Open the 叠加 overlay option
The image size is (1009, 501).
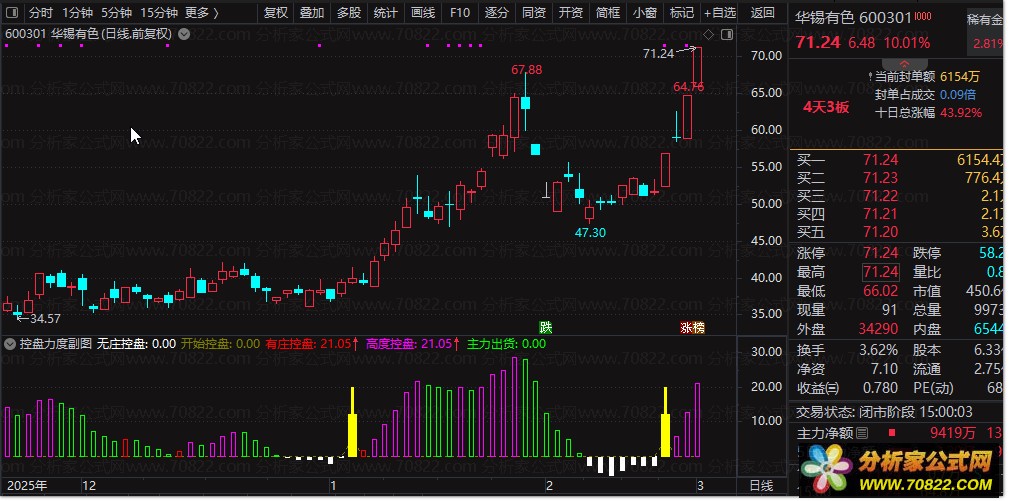[x=312, y=12]
